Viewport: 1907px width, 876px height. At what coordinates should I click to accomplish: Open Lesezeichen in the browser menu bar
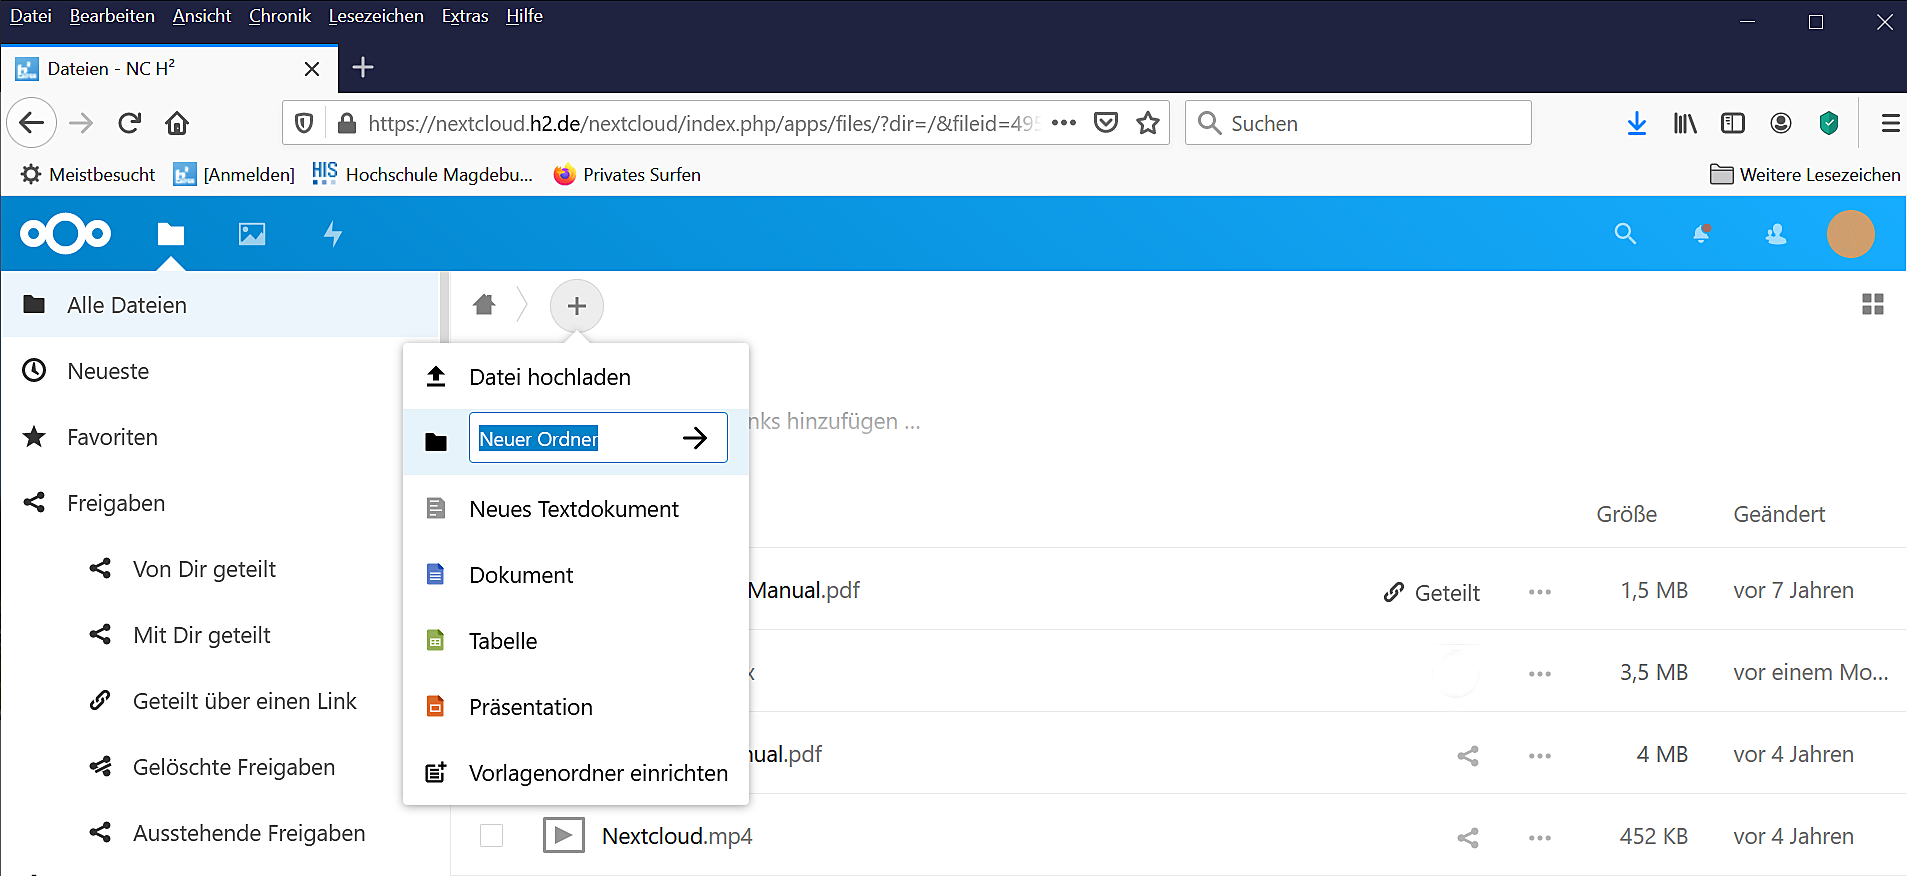(376, 16)
